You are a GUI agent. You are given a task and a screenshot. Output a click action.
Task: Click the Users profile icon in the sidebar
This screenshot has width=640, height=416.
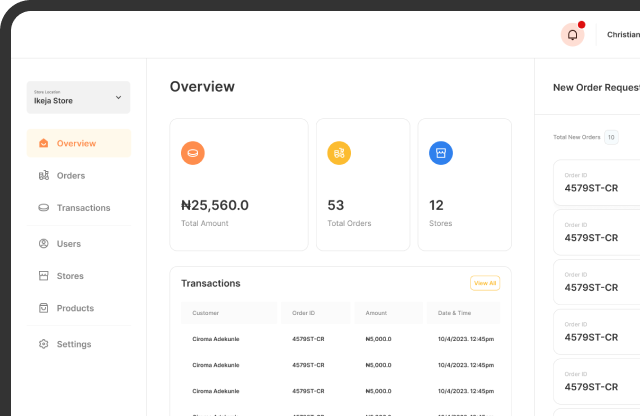point(44,244)
